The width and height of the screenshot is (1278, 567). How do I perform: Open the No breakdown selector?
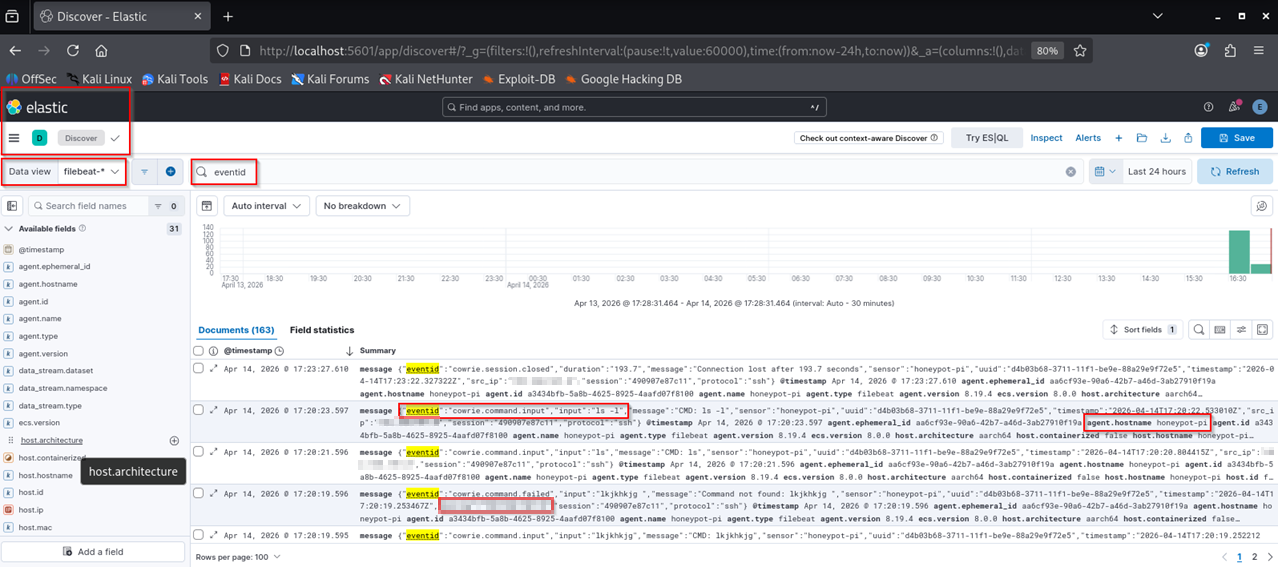tap(362, 206)
